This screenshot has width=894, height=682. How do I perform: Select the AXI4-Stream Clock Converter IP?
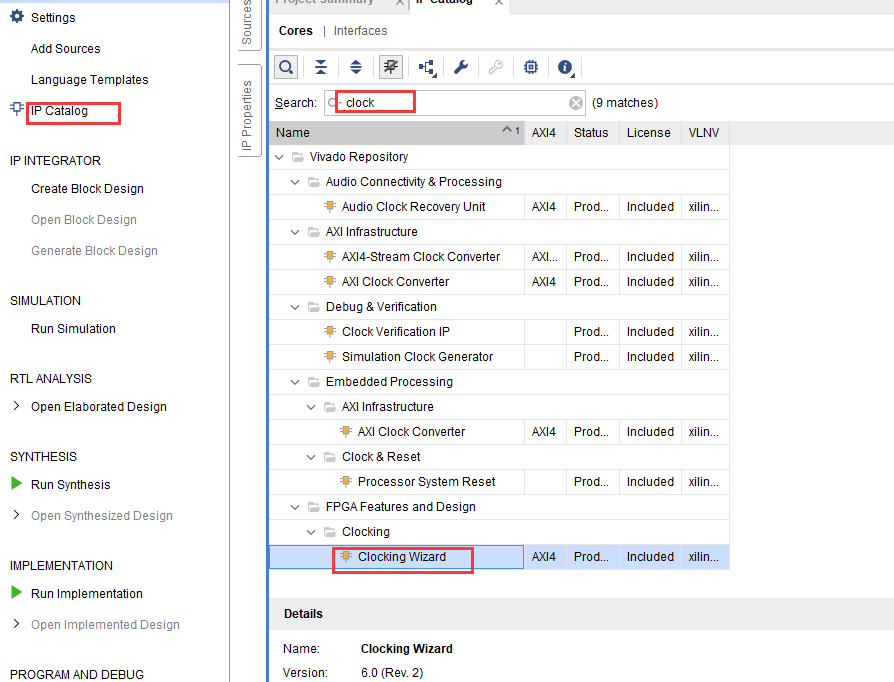[x=421, y=257]
